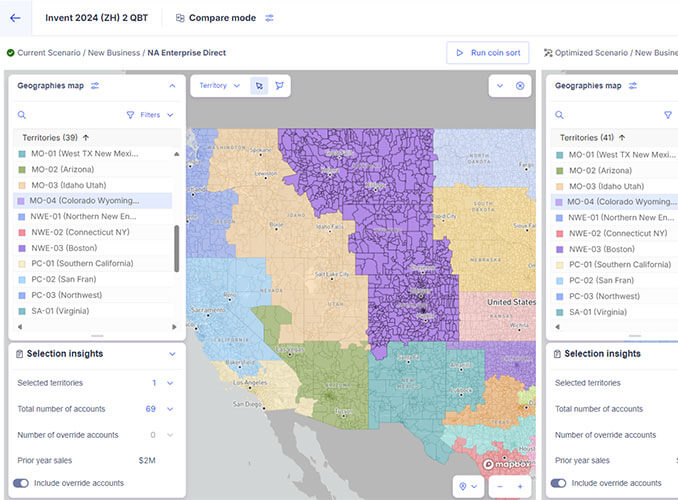Click the back arrow button
Screen dimensions: 678x500
15,18
